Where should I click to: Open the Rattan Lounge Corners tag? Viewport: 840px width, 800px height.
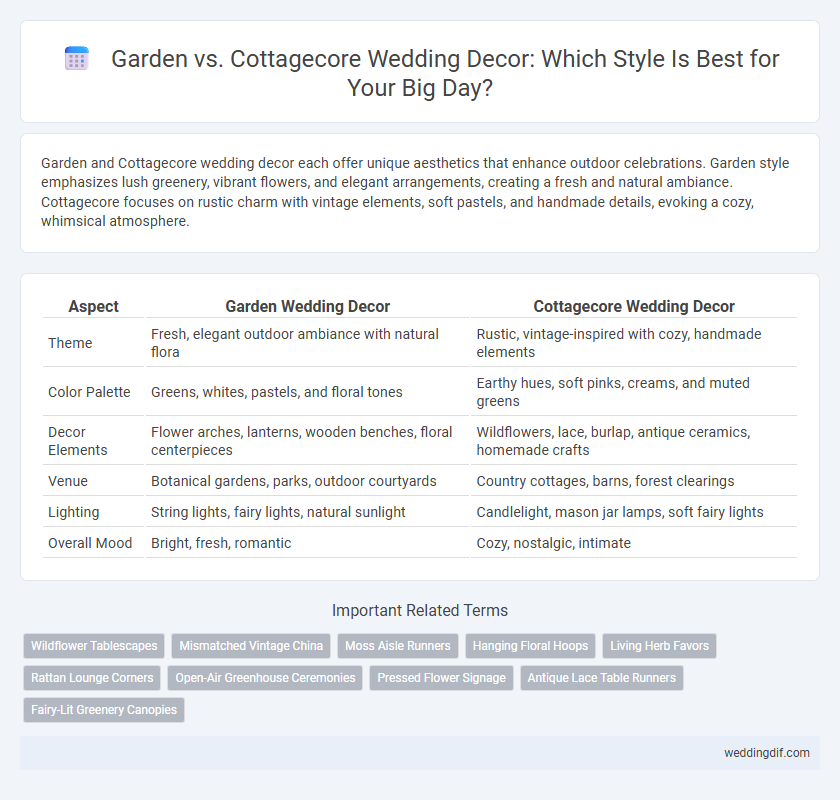92,677
